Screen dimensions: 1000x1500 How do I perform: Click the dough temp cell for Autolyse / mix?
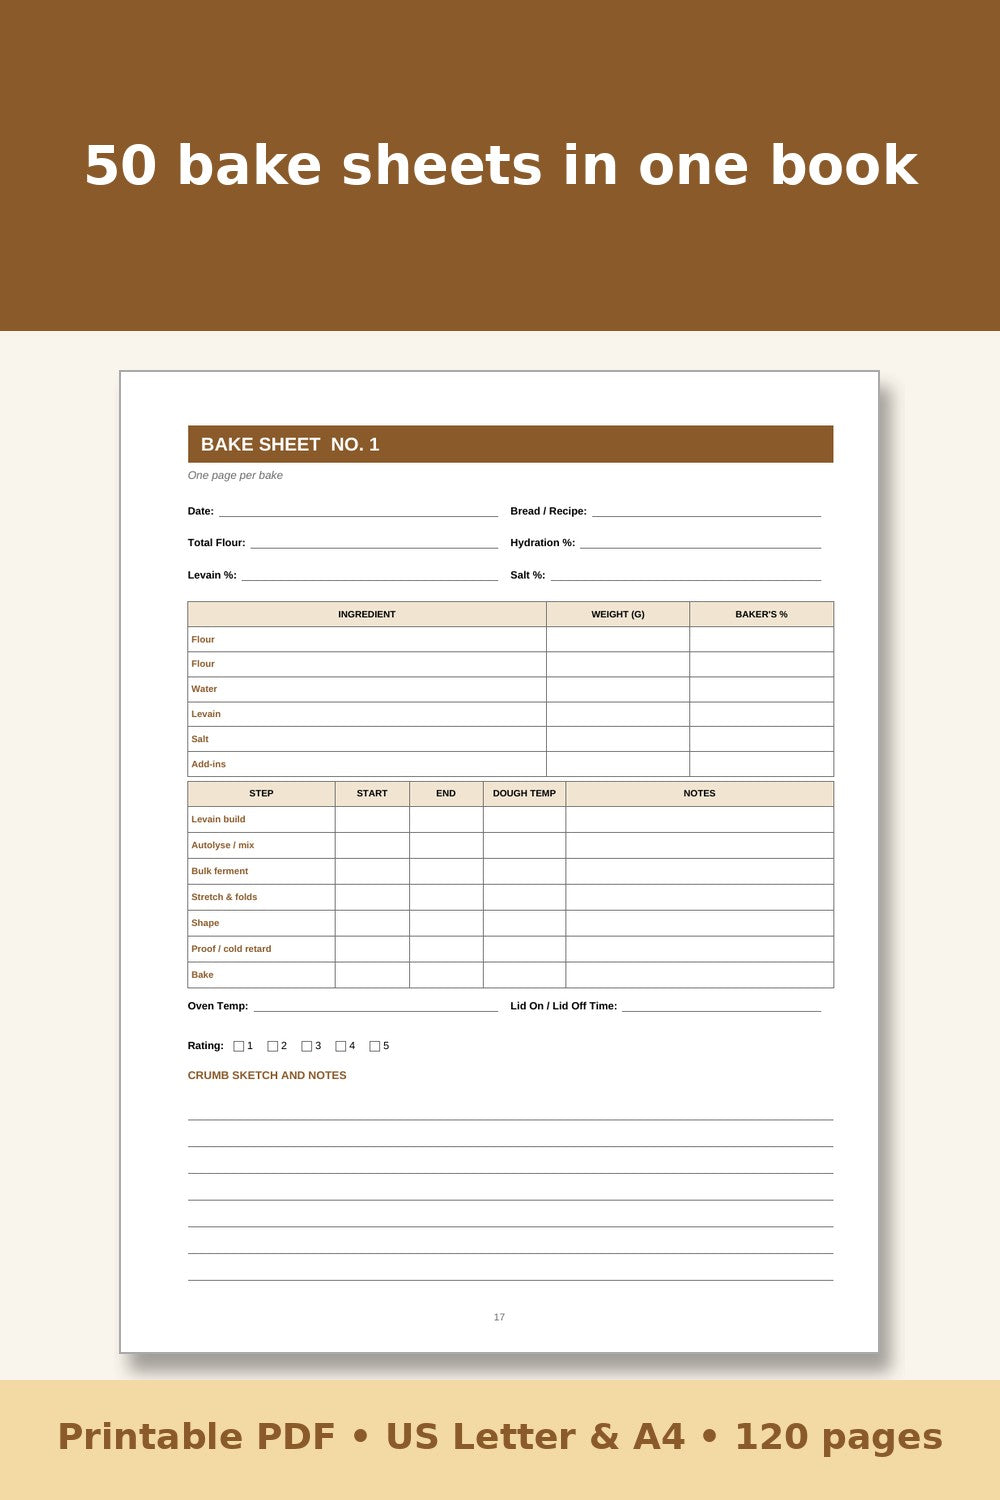click(x=524, y=845)
